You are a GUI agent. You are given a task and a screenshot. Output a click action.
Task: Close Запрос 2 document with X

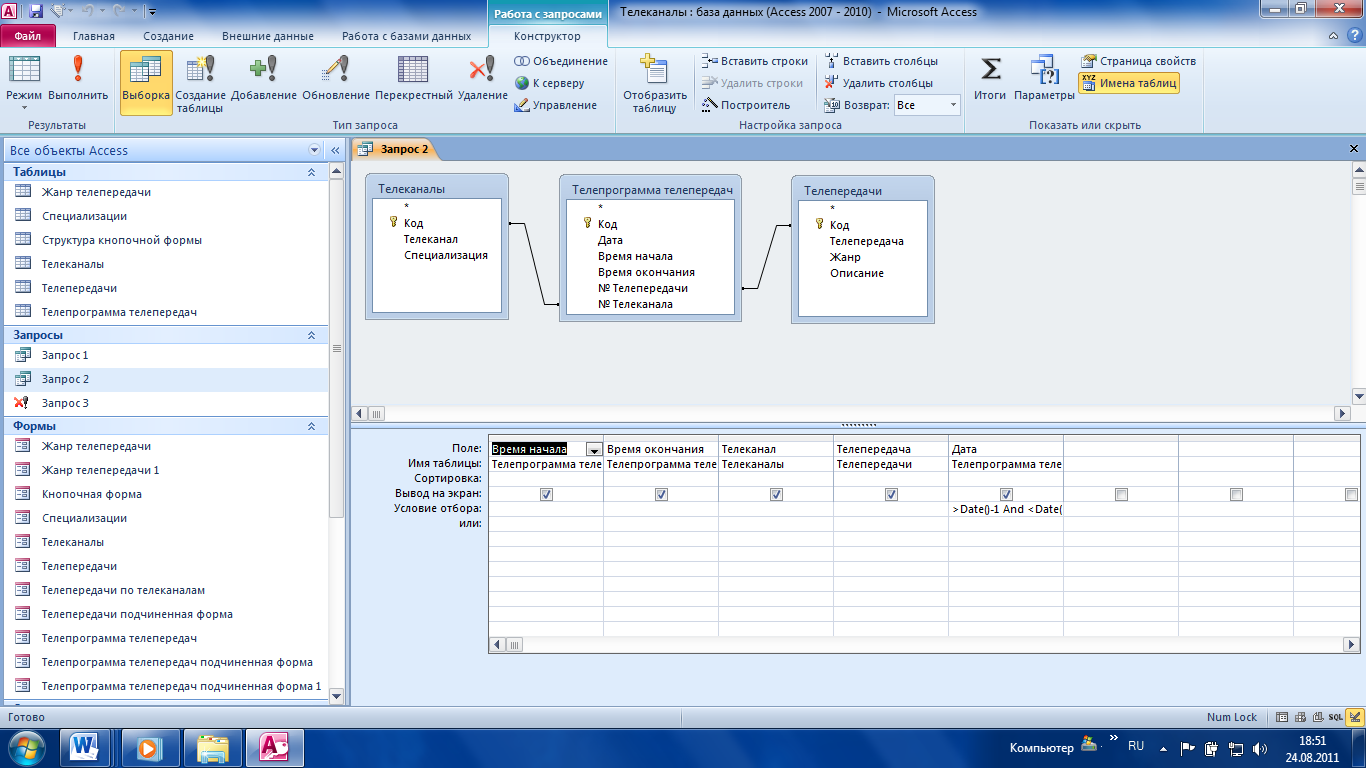(x=1355, y=148)
